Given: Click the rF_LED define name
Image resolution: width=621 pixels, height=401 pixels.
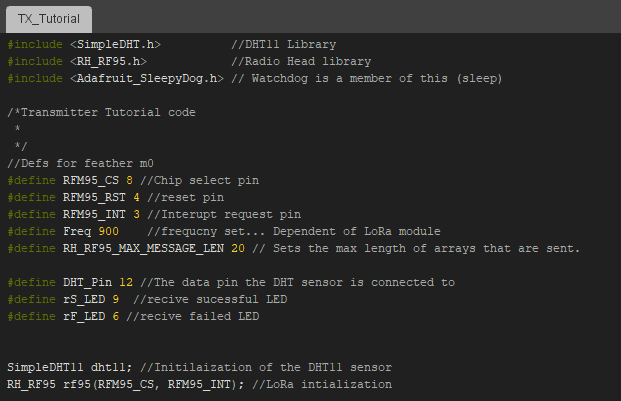Looking at the screenshot, I should point(85,317).
